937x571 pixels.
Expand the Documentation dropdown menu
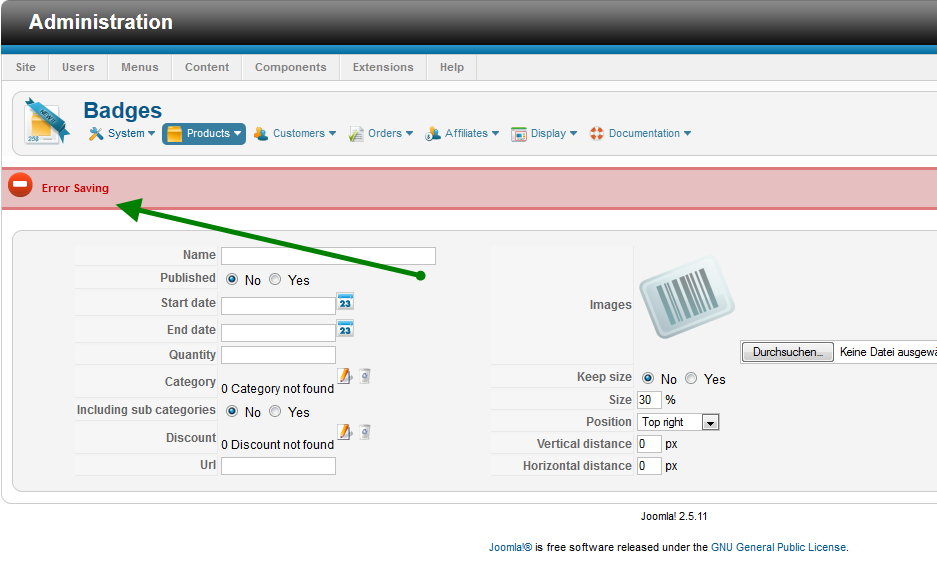[687, 133]
